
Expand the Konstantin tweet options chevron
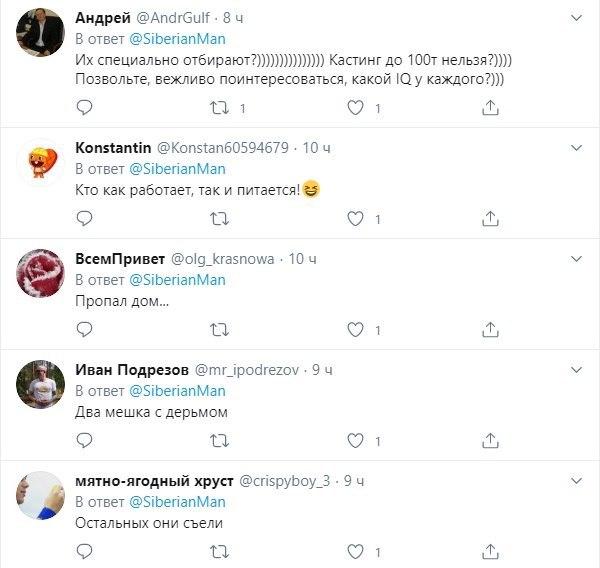point(577,148)
